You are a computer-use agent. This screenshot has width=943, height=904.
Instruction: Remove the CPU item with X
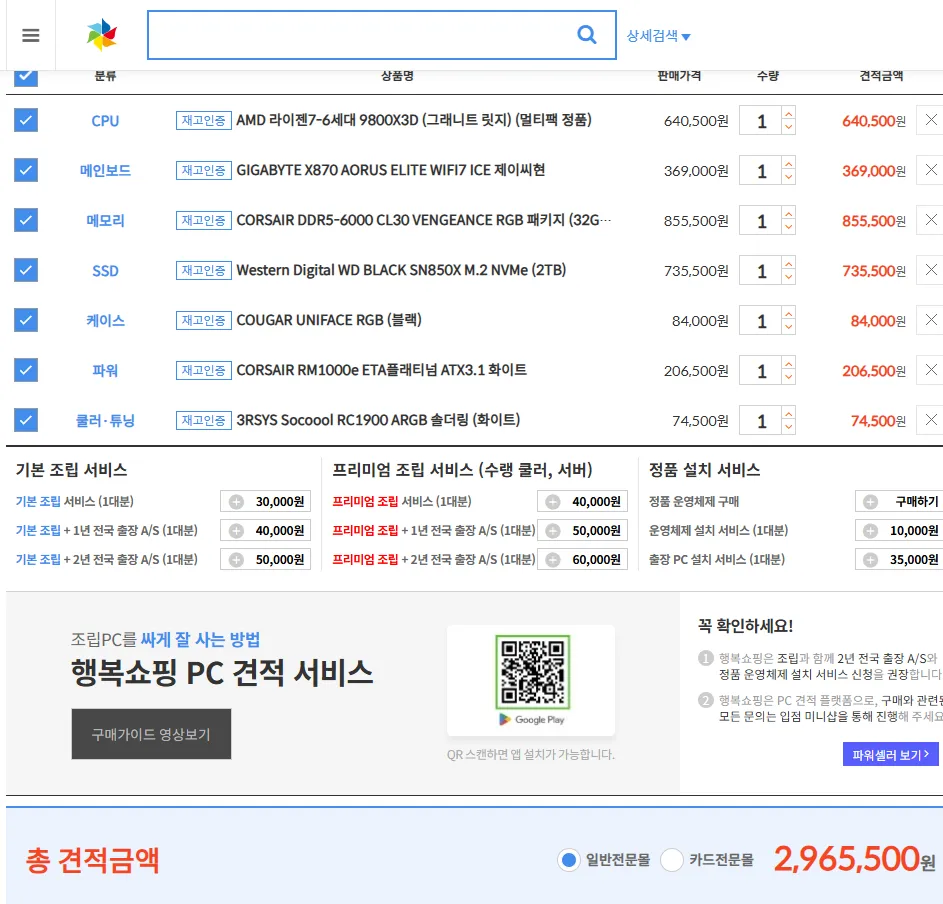tap(930, 120)
